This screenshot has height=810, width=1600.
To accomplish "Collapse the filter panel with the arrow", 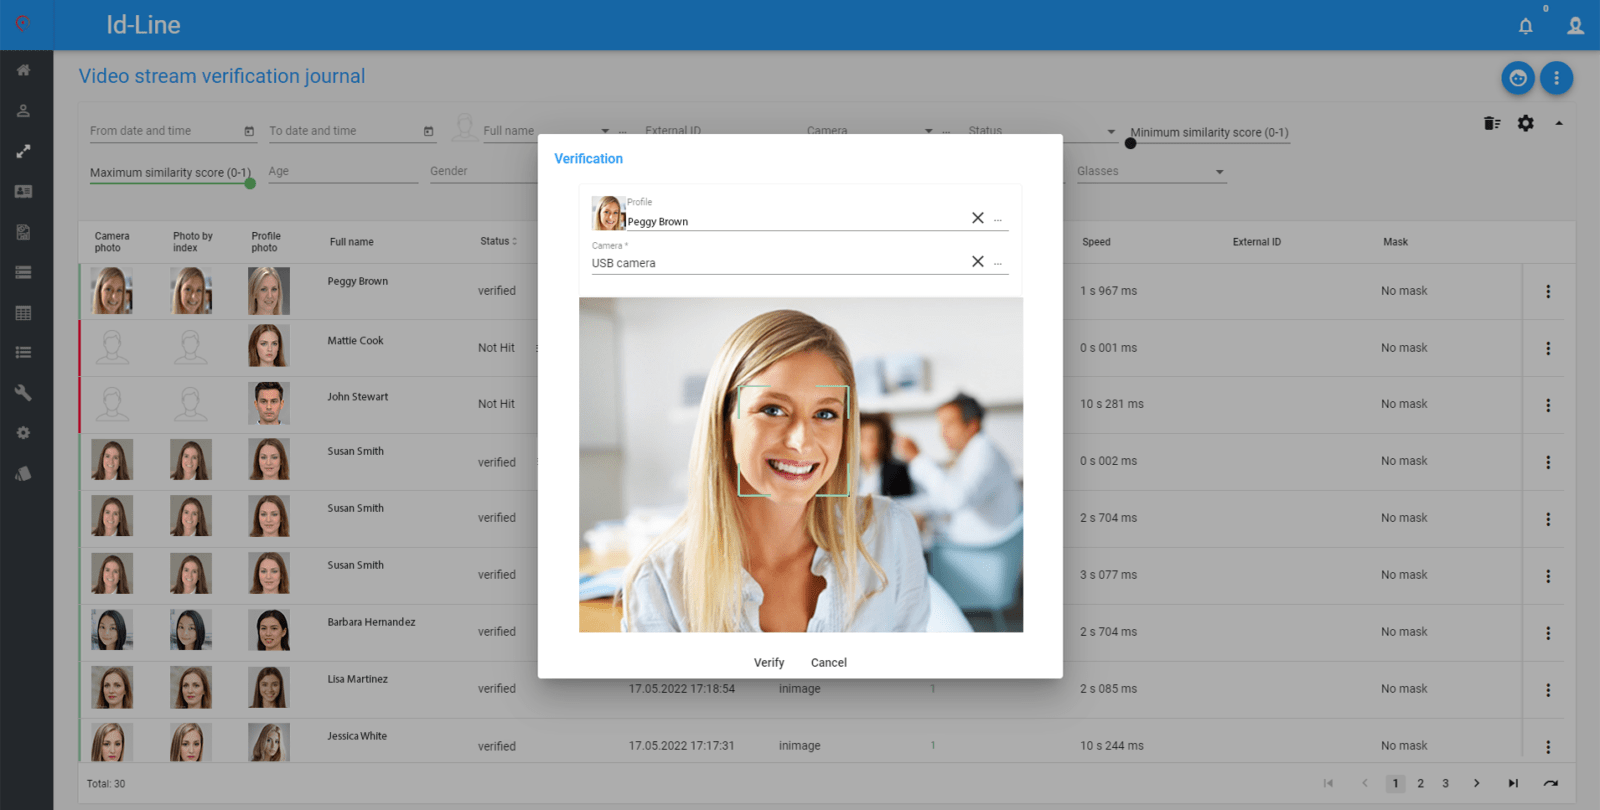I will point(1558,123).
